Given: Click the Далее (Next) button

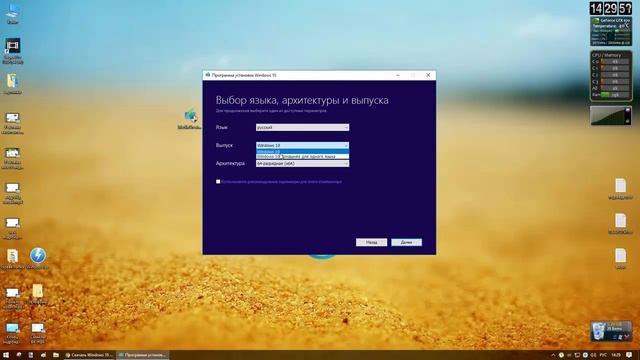Looking at the screenshot, I should point(407,242).
